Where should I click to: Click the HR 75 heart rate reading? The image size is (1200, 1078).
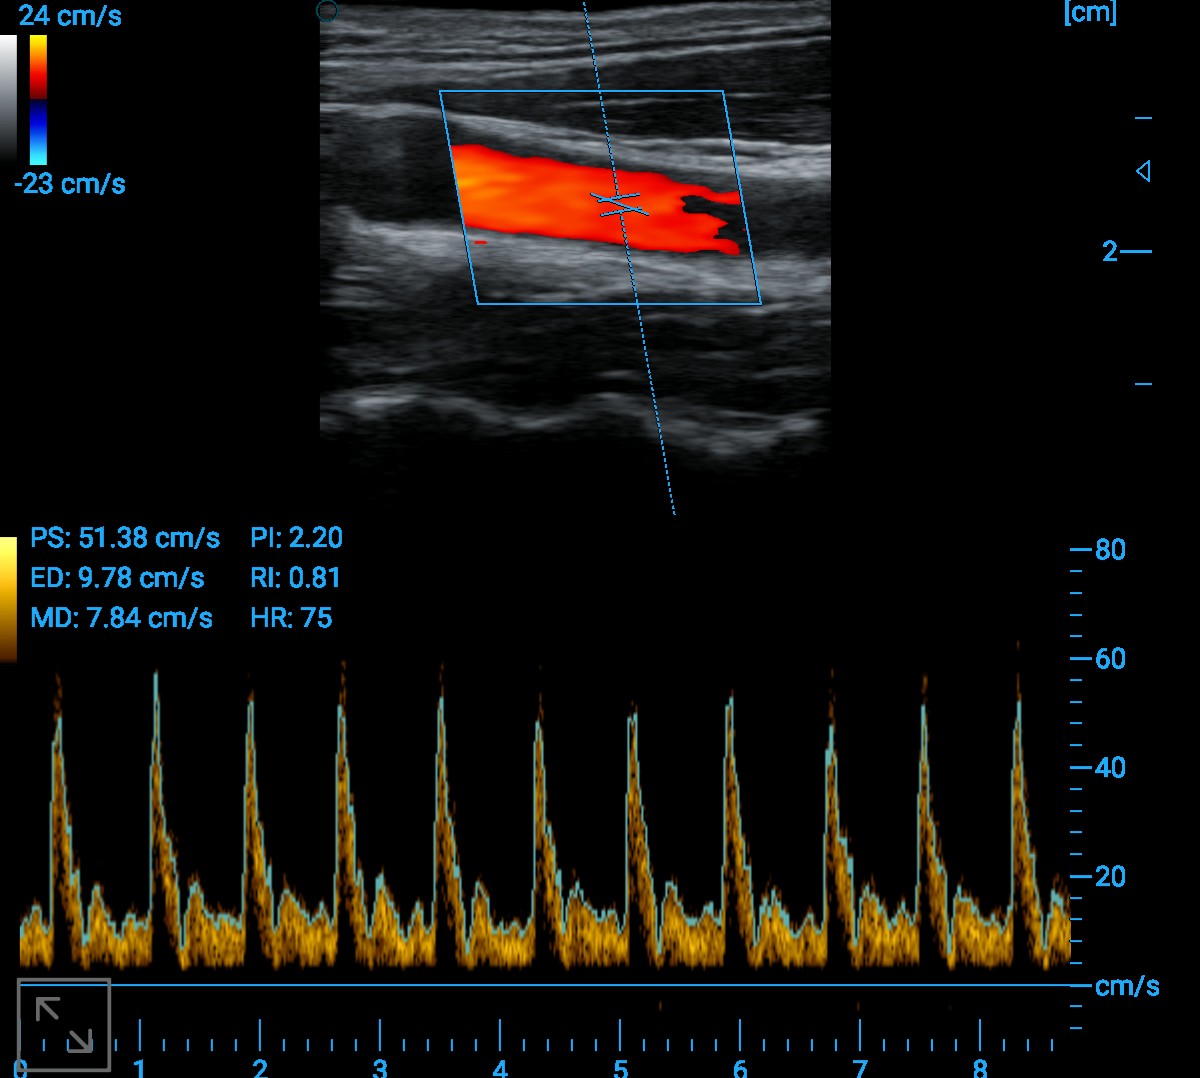pos(291,618)
